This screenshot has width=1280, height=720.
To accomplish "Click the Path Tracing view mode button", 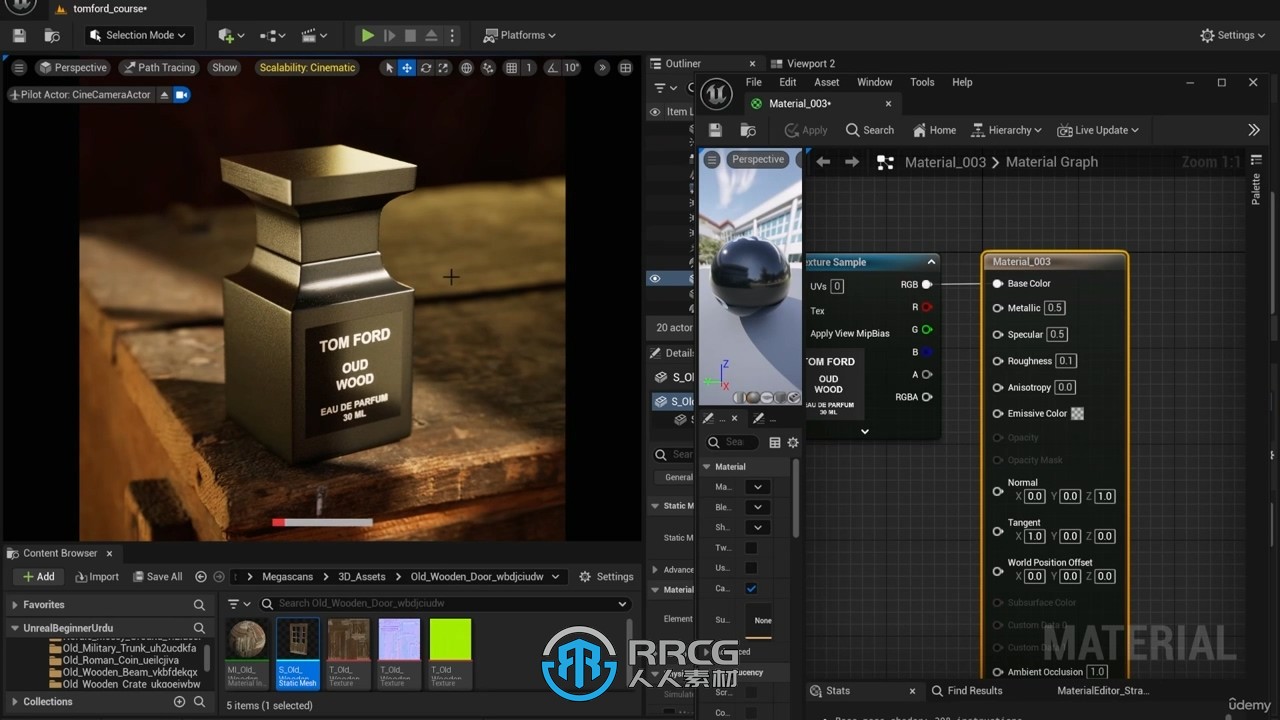I will tap(158, 68).
